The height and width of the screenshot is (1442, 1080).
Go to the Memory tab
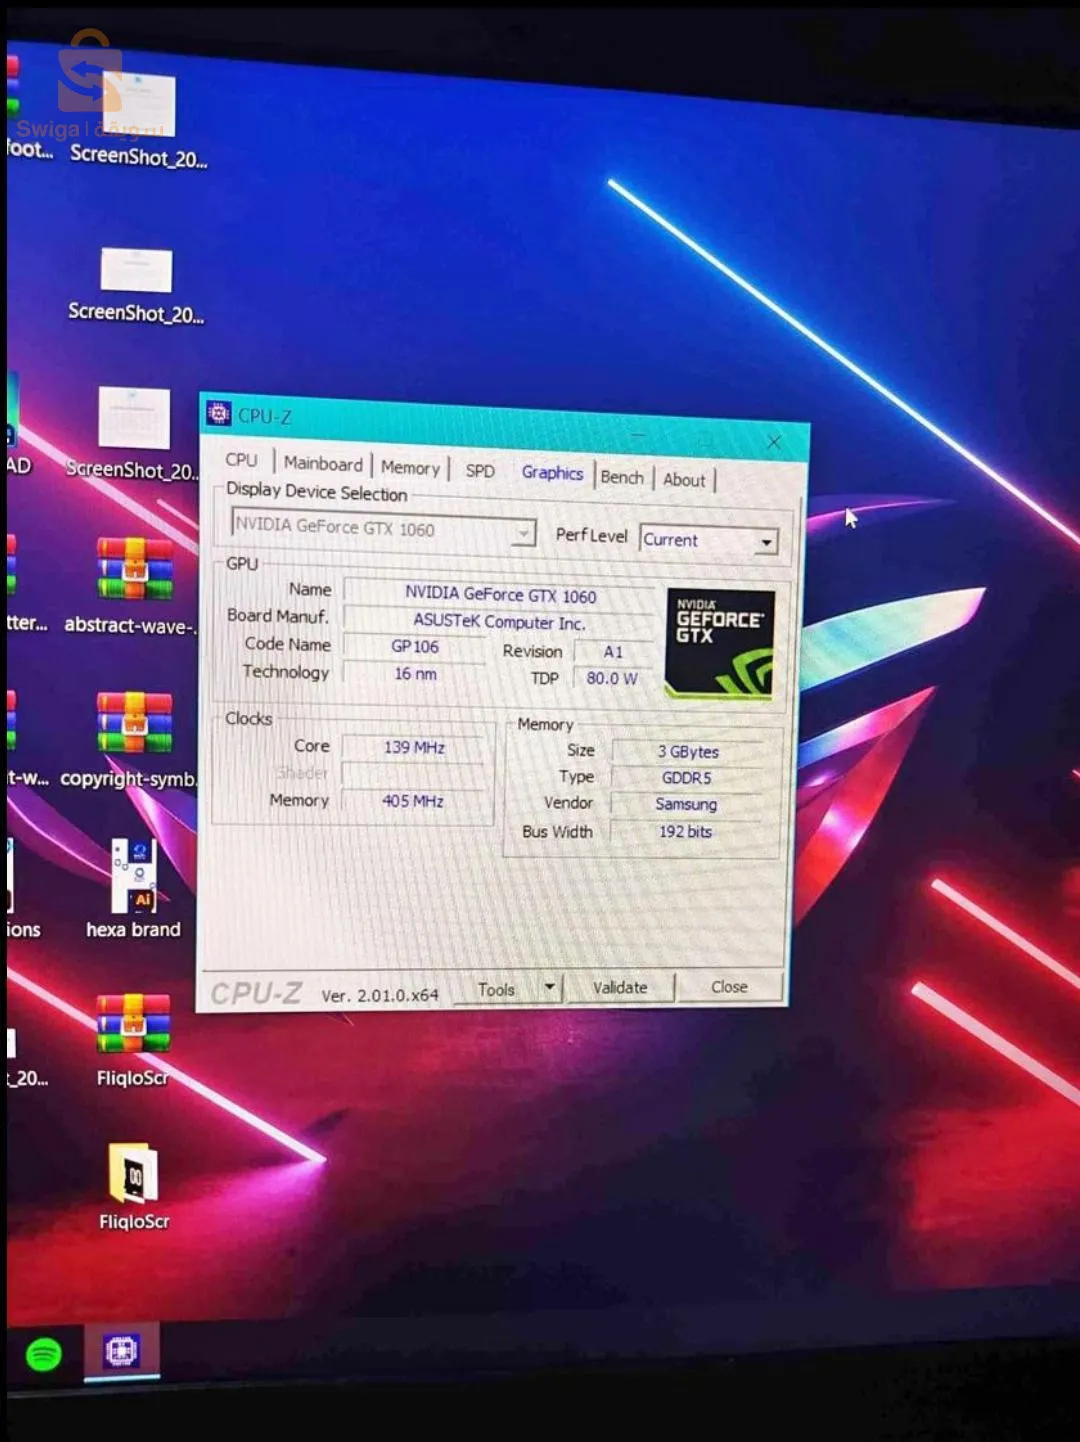point(410,468)
